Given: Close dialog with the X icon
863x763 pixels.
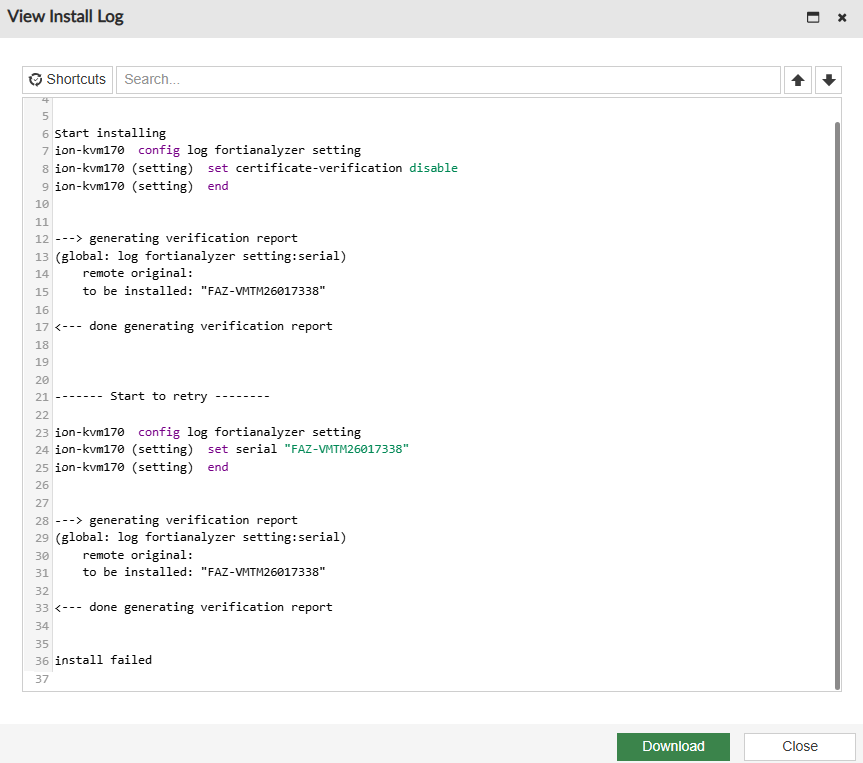Looking at the screenshot, I should tap(842, 18).
